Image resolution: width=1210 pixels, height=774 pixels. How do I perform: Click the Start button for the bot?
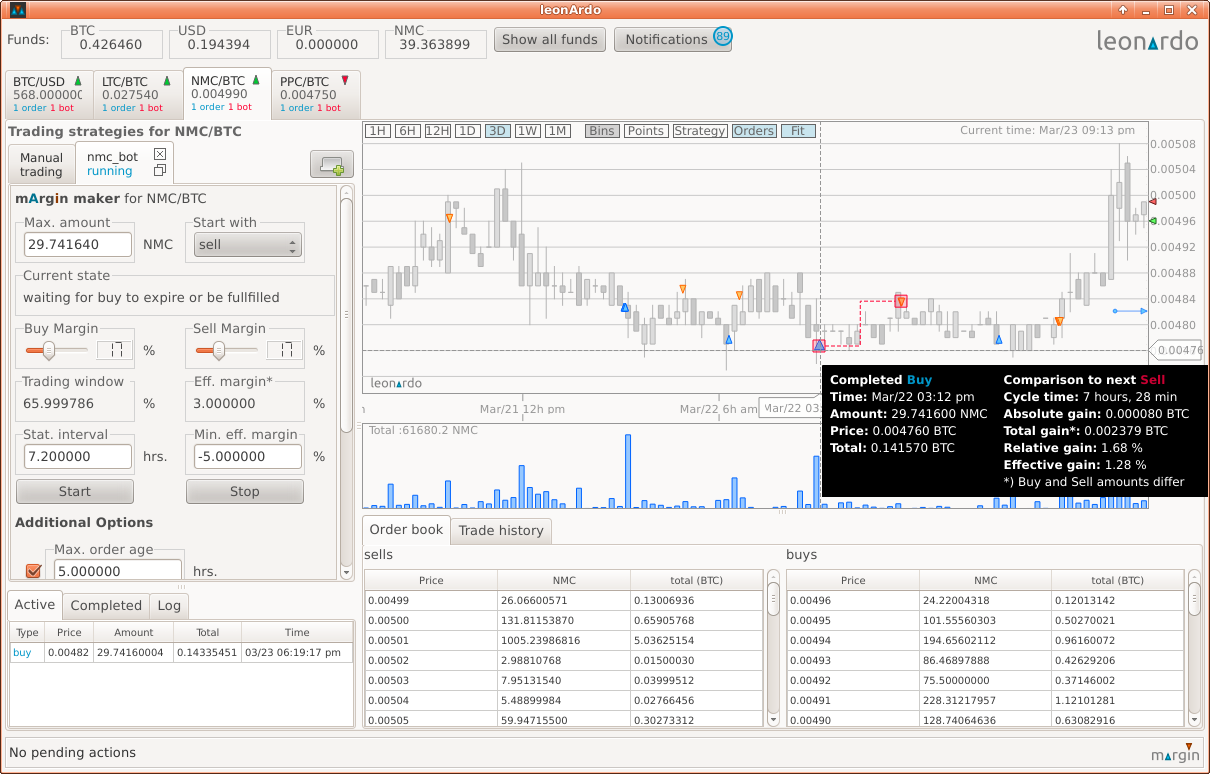pyautogui.click(x=75, y=491)
